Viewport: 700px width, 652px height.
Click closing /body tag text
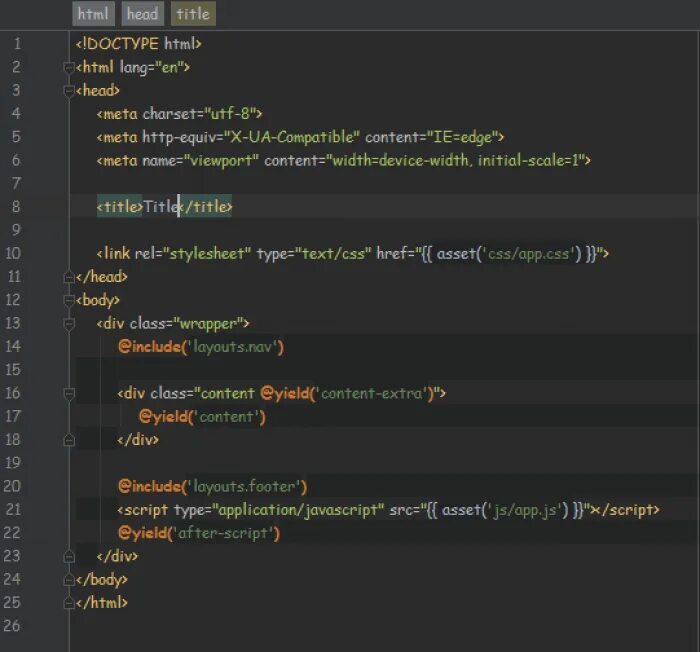click(x=102, y=580)
